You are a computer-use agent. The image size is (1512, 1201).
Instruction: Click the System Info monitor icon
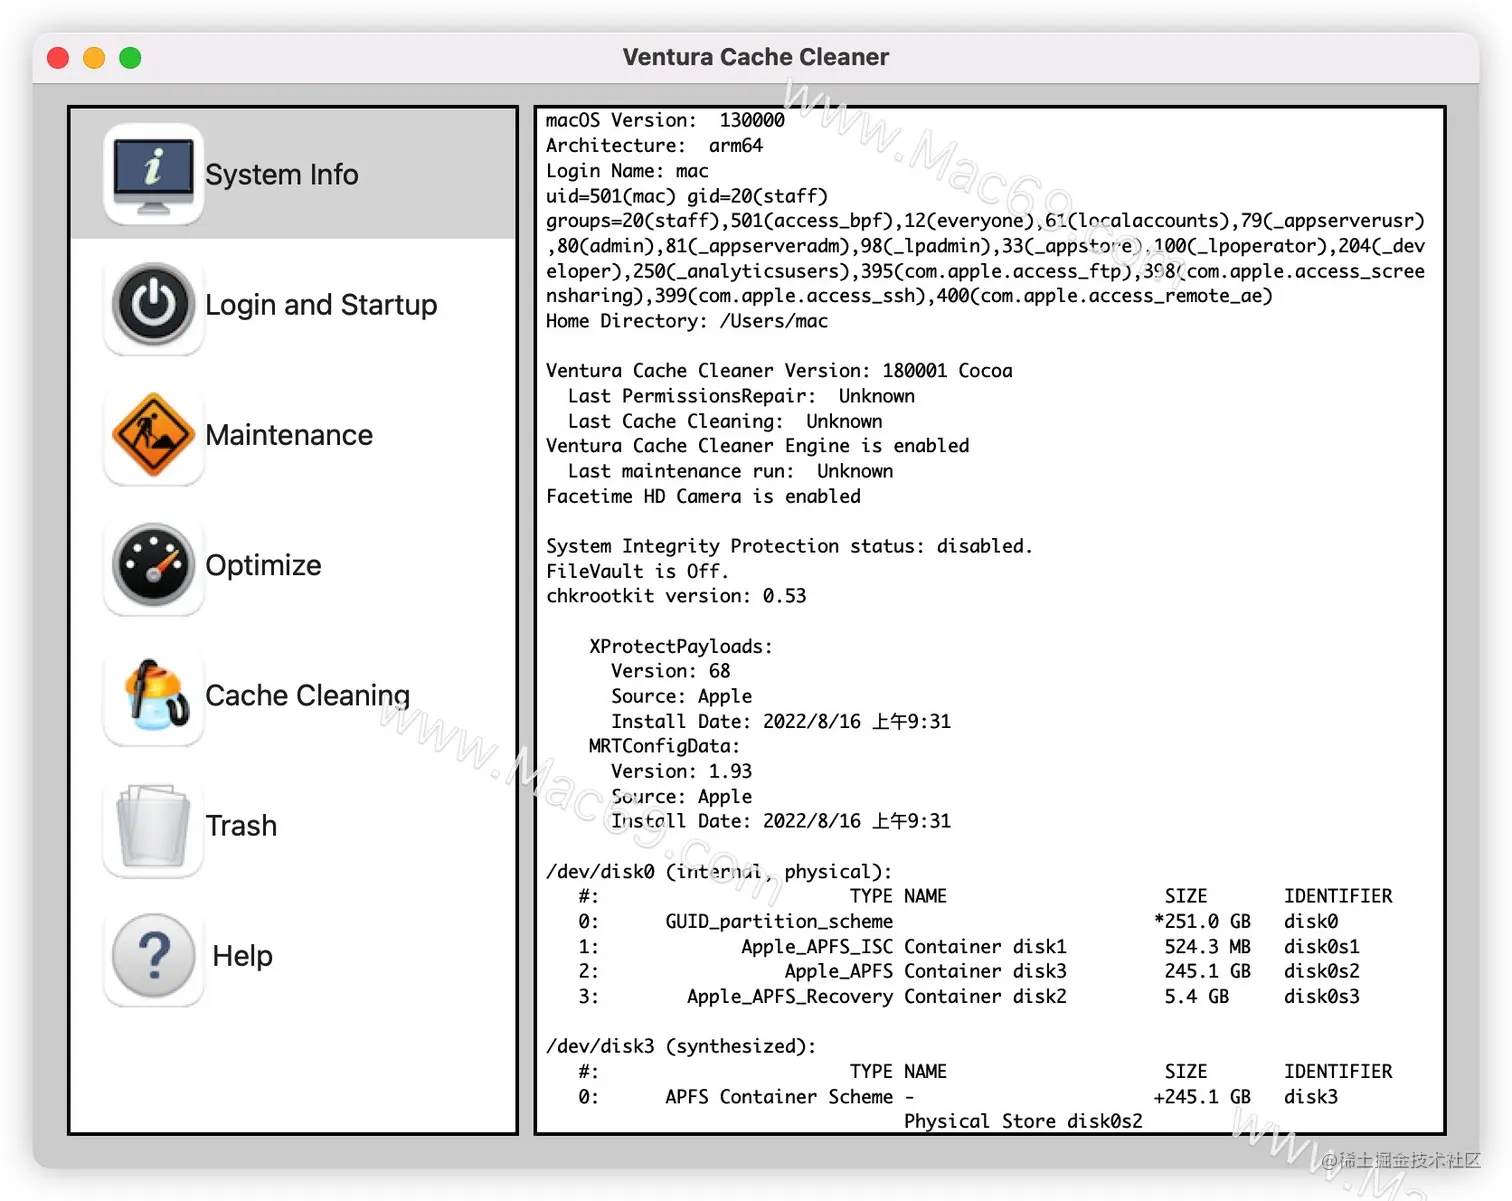(153, 174)
